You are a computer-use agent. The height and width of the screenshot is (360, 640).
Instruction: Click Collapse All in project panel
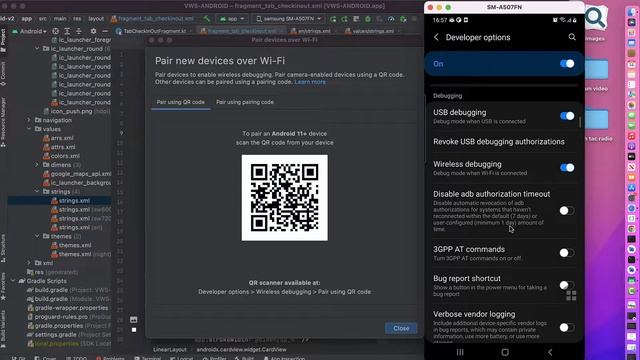[x=79, y=31]
